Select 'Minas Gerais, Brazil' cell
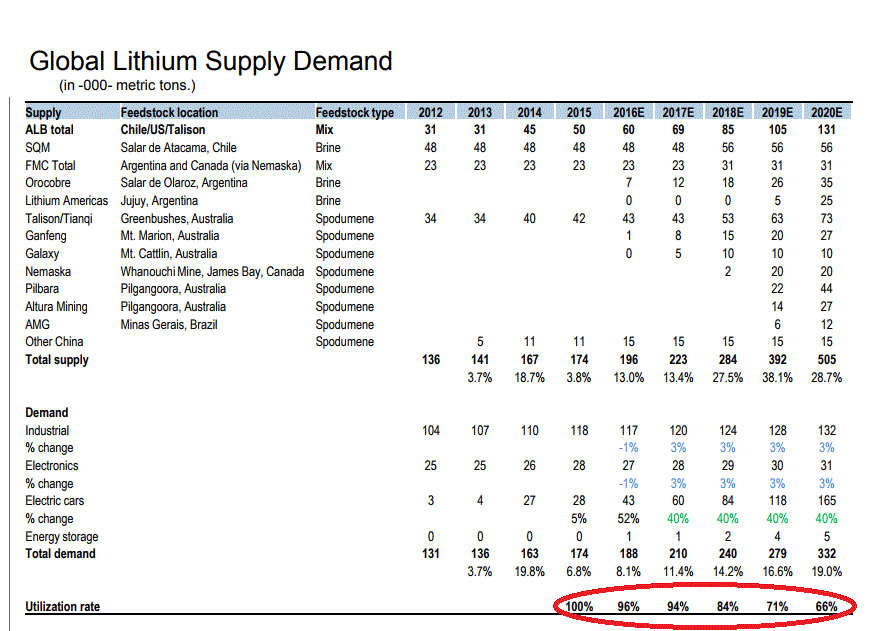878x631 pixels. (x=169, y=325)
